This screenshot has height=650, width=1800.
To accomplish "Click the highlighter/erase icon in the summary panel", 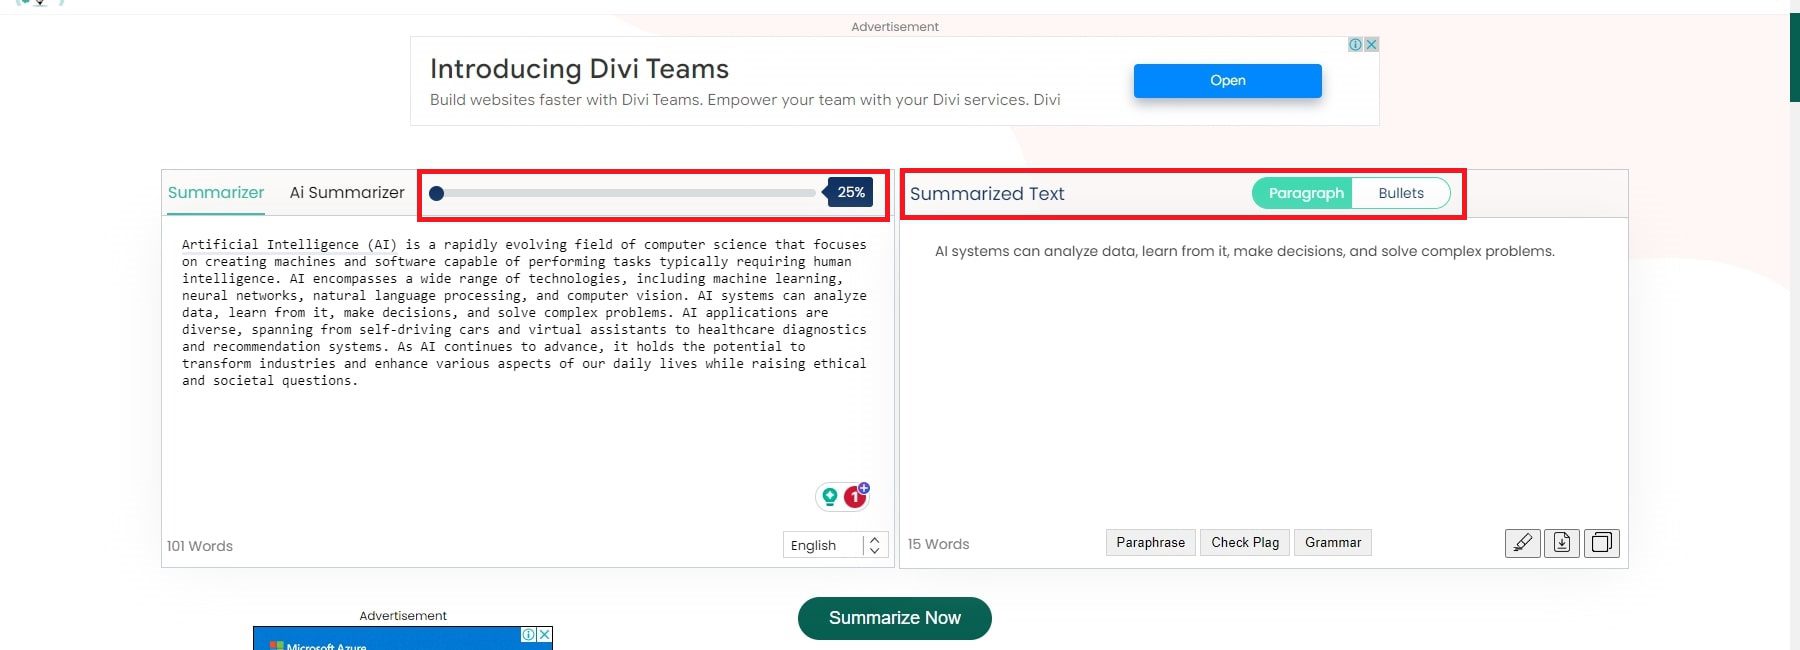I will pyautogui.click(x=1522, y=543).
